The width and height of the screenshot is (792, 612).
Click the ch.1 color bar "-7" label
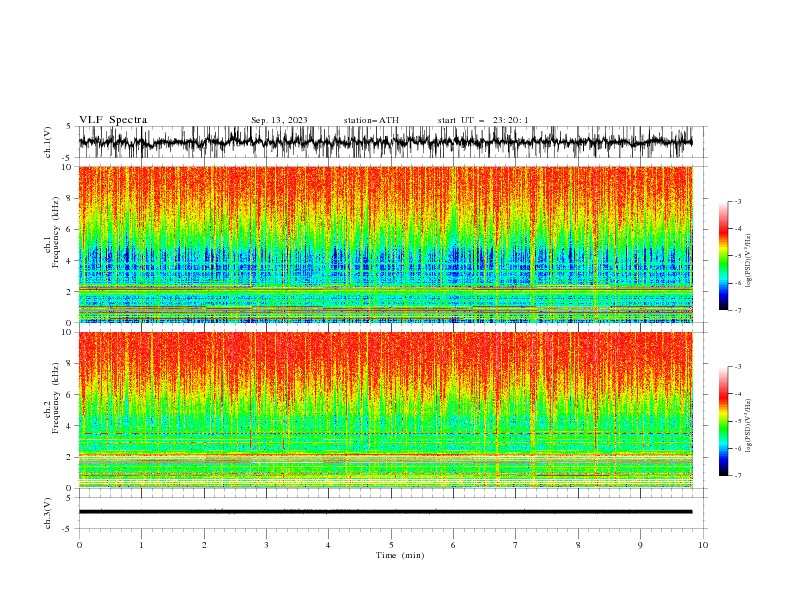[x=738, y=310]
